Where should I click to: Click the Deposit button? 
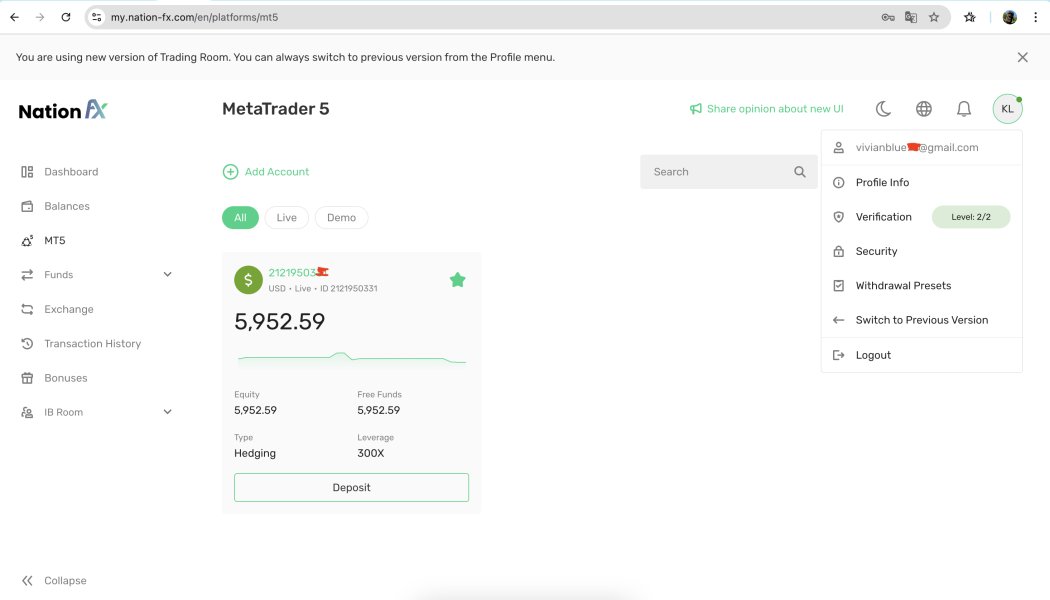coord(352,488)
